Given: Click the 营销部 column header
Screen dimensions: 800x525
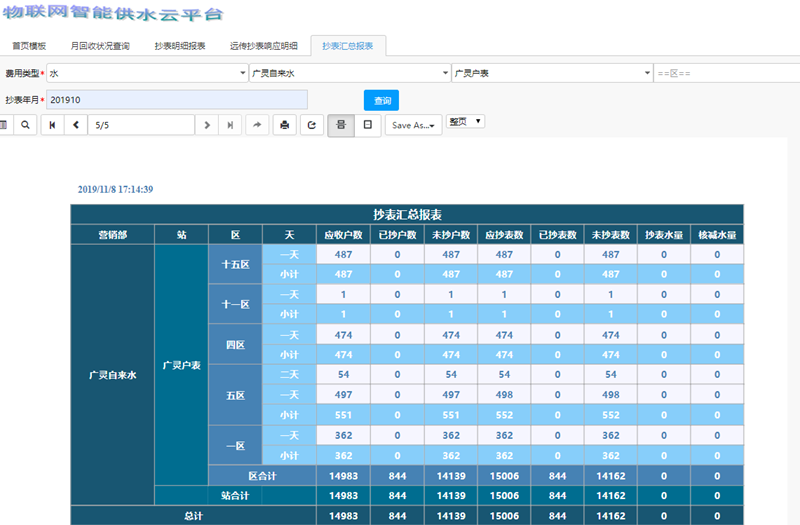Looking at the screenshot, I should point(113,235).
